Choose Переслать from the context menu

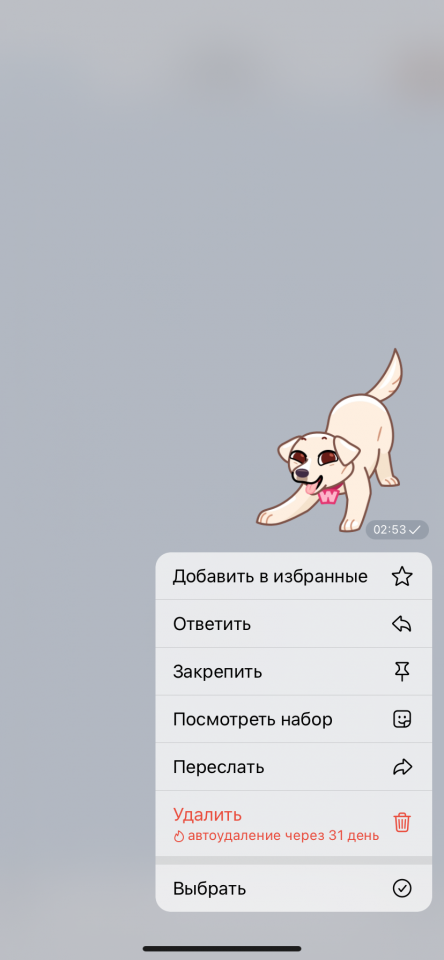pos(294,767)
